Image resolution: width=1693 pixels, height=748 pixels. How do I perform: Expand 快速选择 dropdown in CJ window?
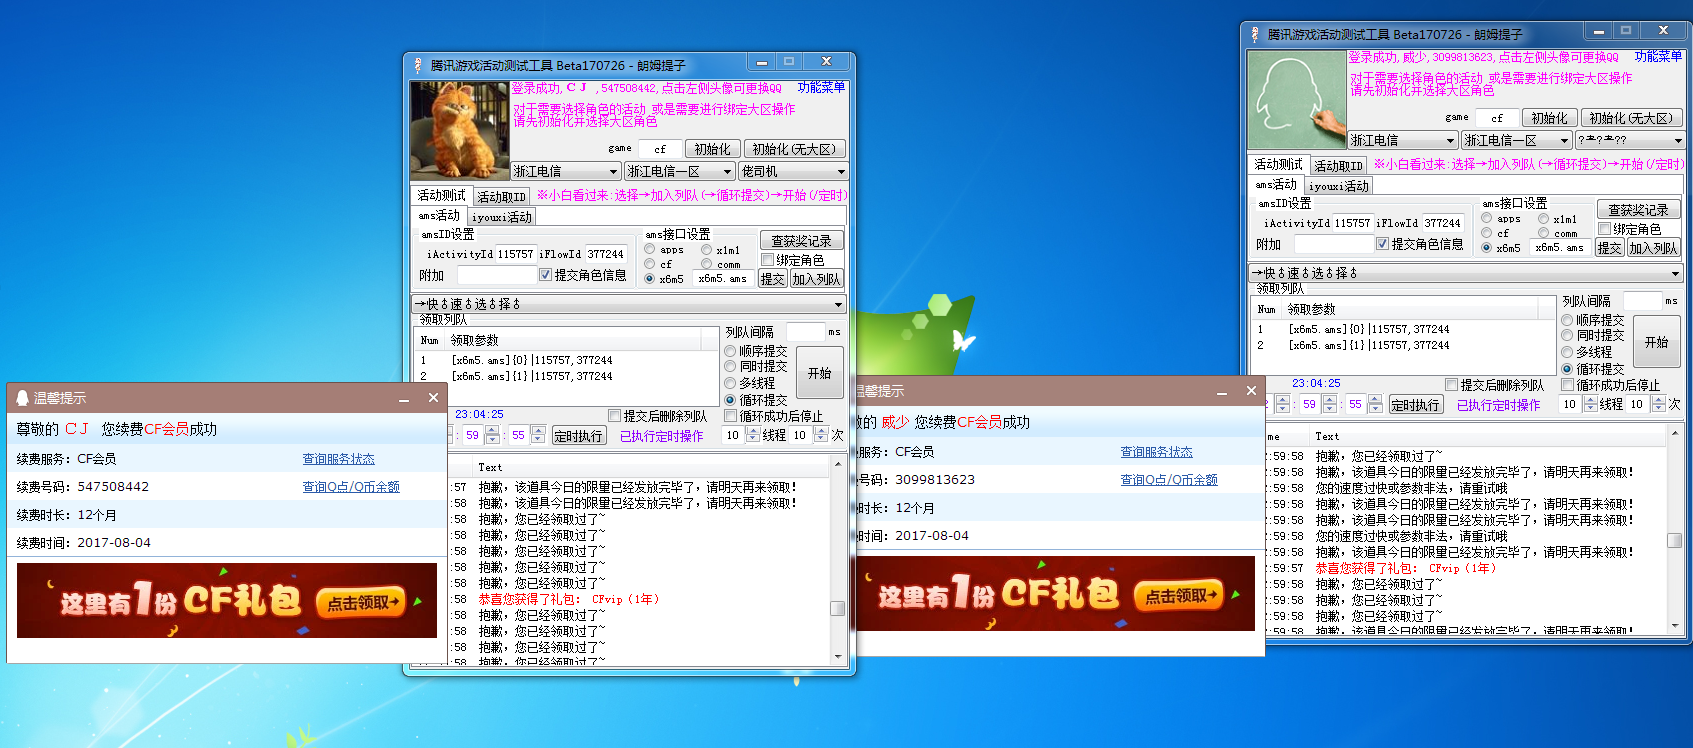pos(630,303)
